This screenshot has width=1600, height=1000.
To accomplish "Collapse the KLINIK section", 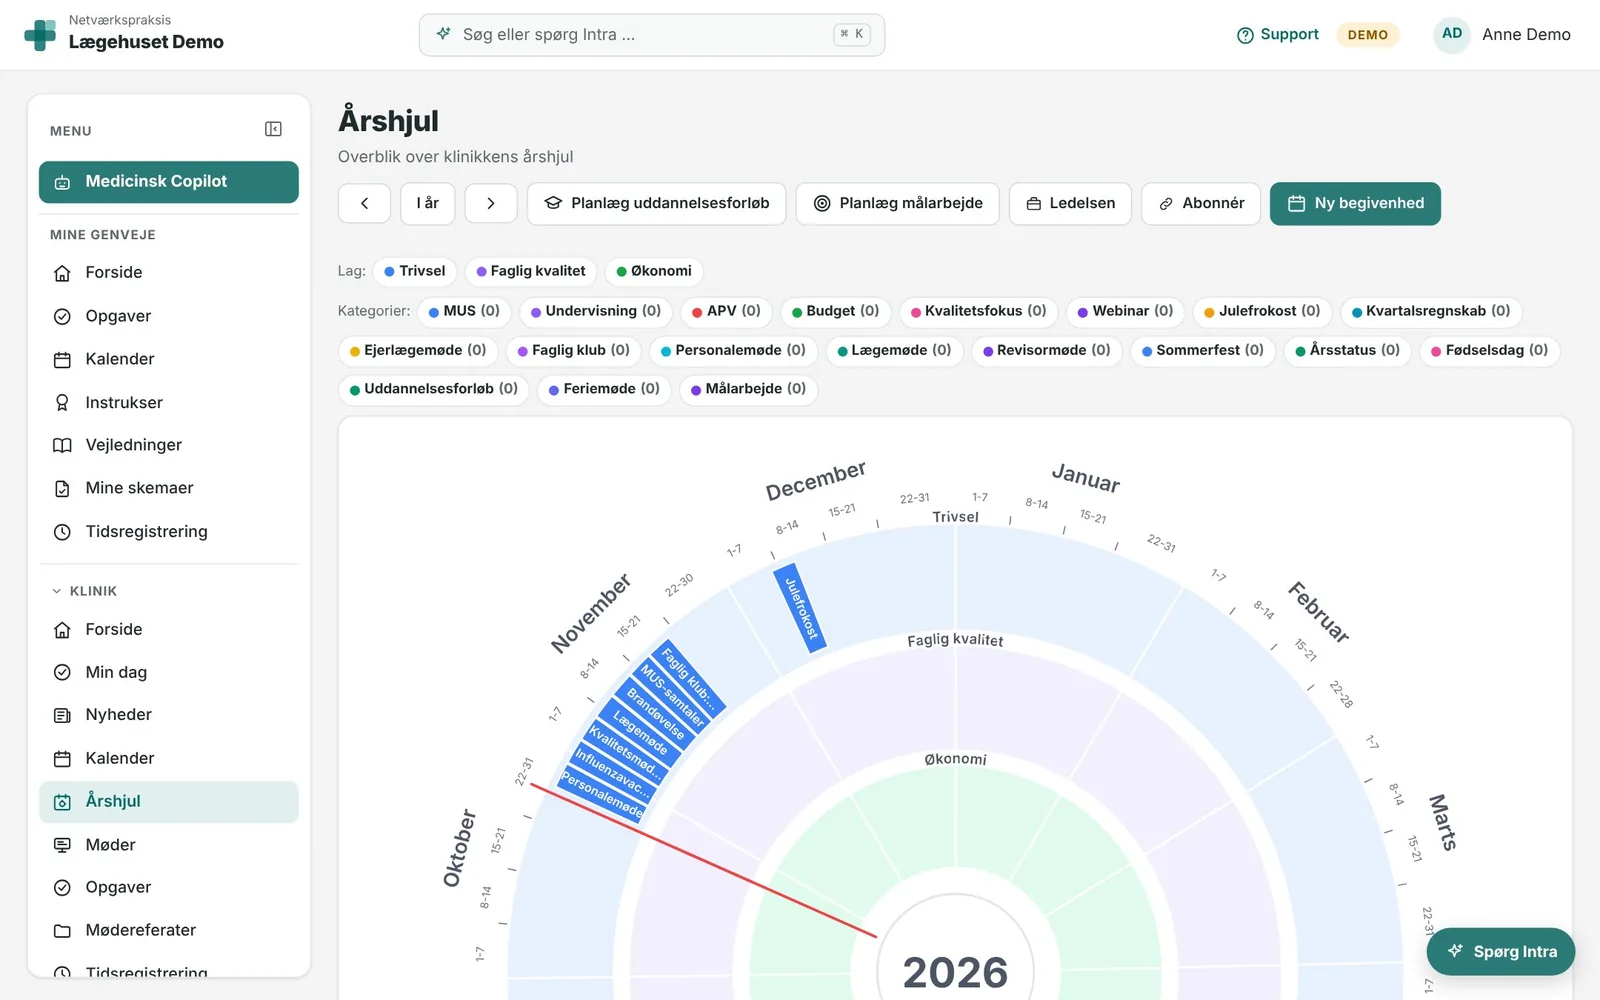I will [84, 591].
